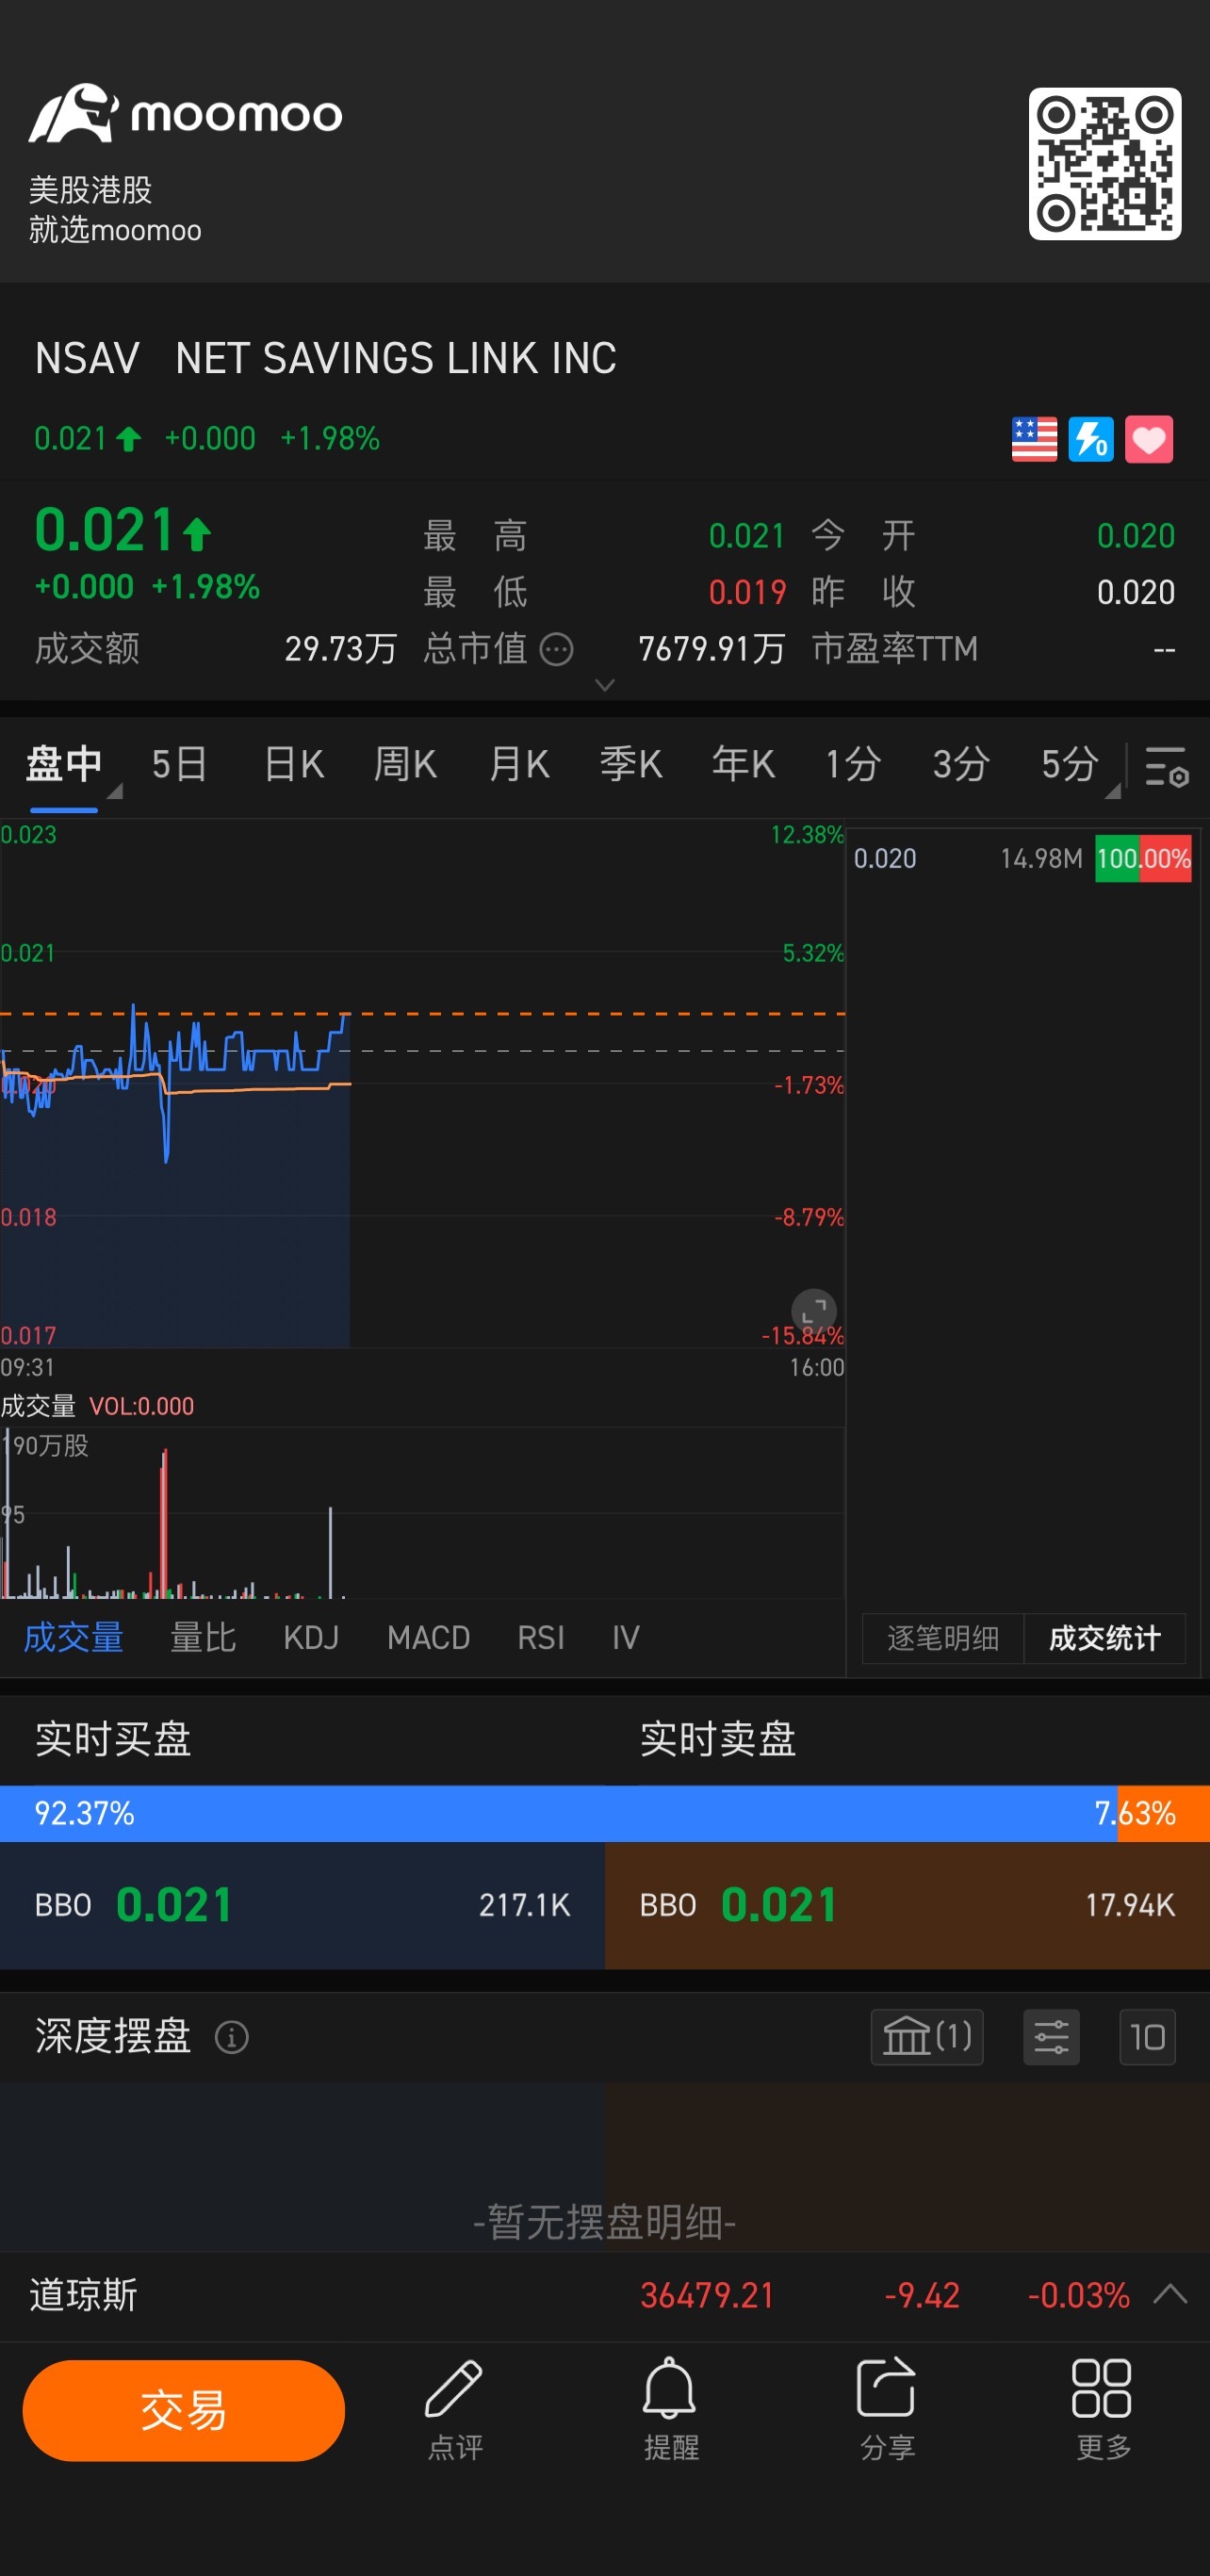
Task: Tap the 92.37% buy ratio bar
Action: 559,1813
